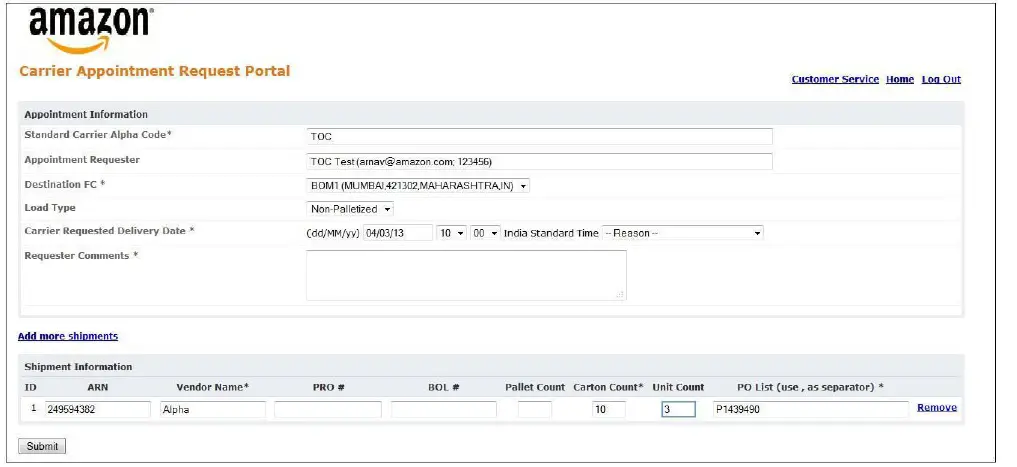Click the Appointment Requester field
This screenshot has height=467, width=1017.
click(x=539, y=162)
